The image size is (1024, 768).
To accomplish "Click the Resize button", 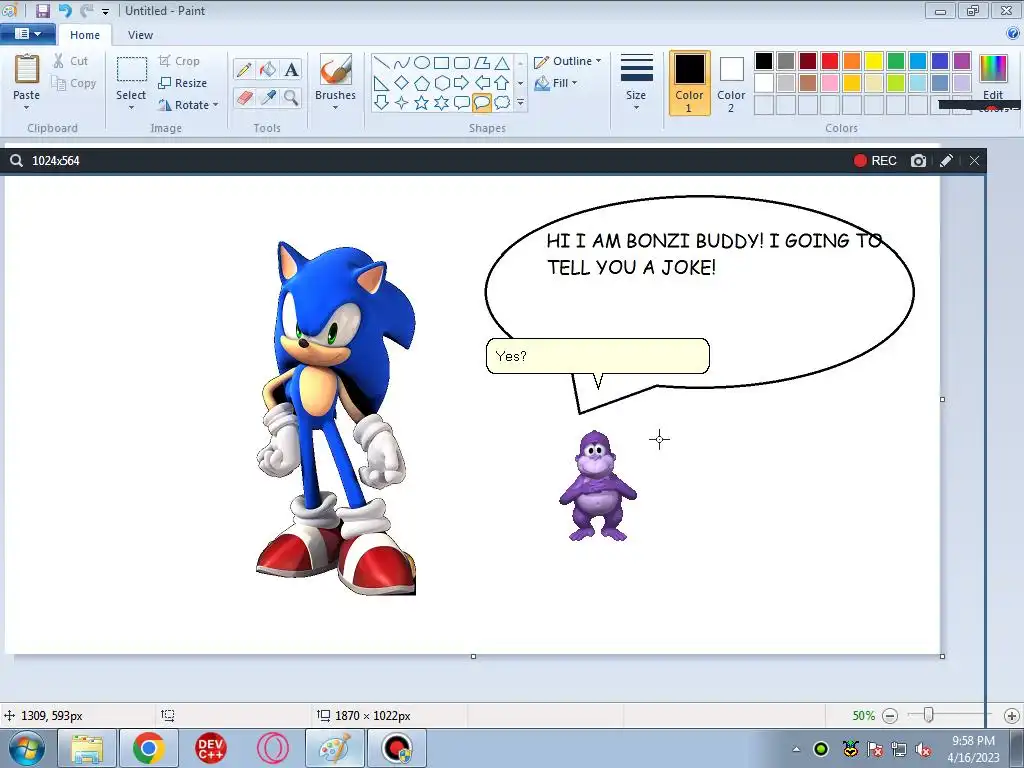I will [x=183, y=83].
